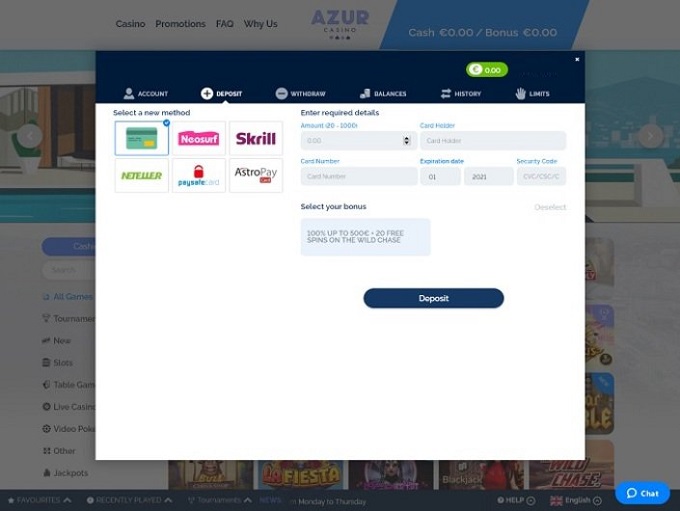The height and width of the screenshot is (511, 680).
Task: Choose Neosurf as payment method
Action: point(198,138)
